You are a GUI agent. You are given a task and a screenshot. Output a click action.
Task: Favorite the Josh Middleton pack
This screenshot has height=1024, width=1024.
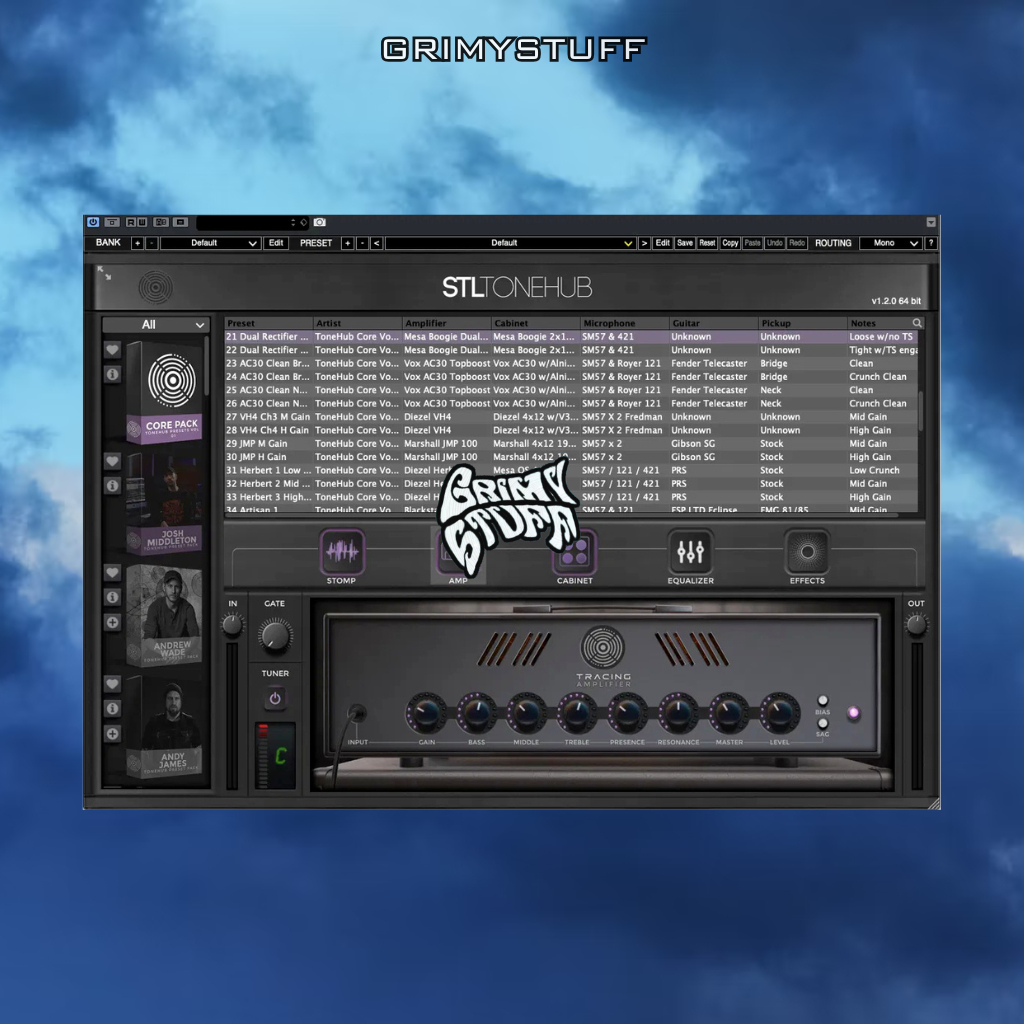click(112, 461)
